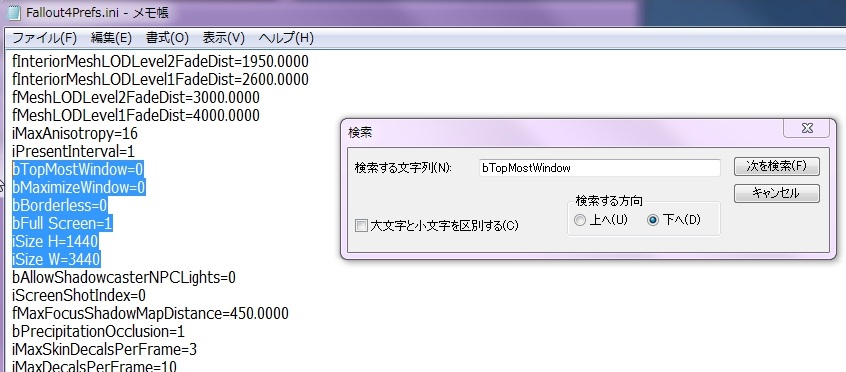Select the 上へ(U) search direction

click(580, 220)
